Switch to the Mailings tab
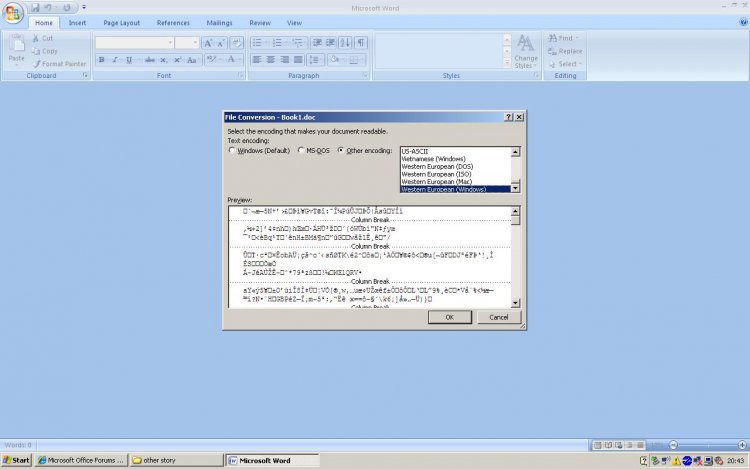750x469 pixels. coord(220,23)
